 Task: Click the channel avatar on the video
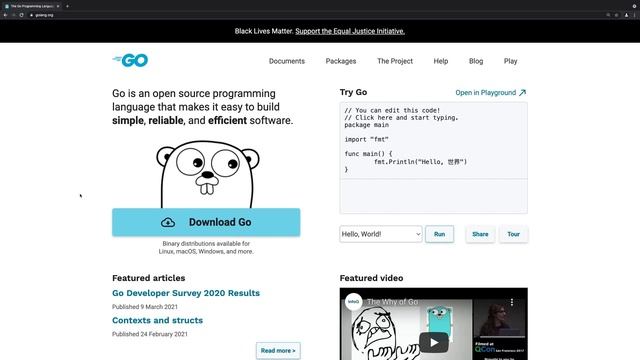(x=353, y=302)
